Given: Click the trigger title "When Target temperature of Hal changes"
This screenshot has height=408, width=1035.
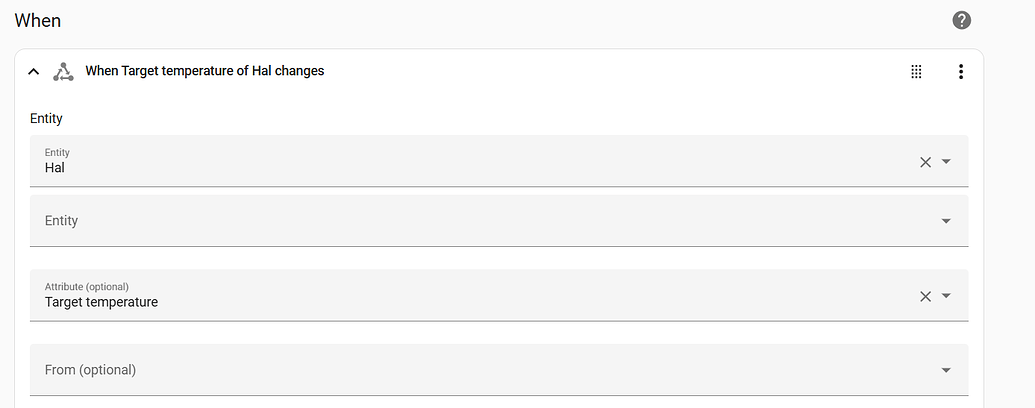Looking at the screenshot, I should (x=204, y=71).
